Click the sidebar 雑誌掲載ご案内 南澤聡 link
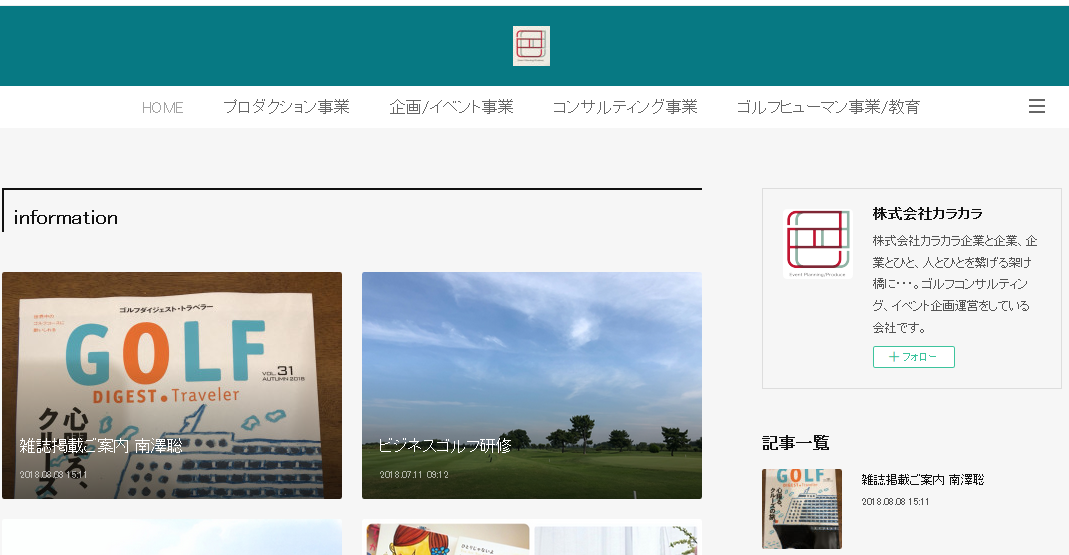 (923, 480)
